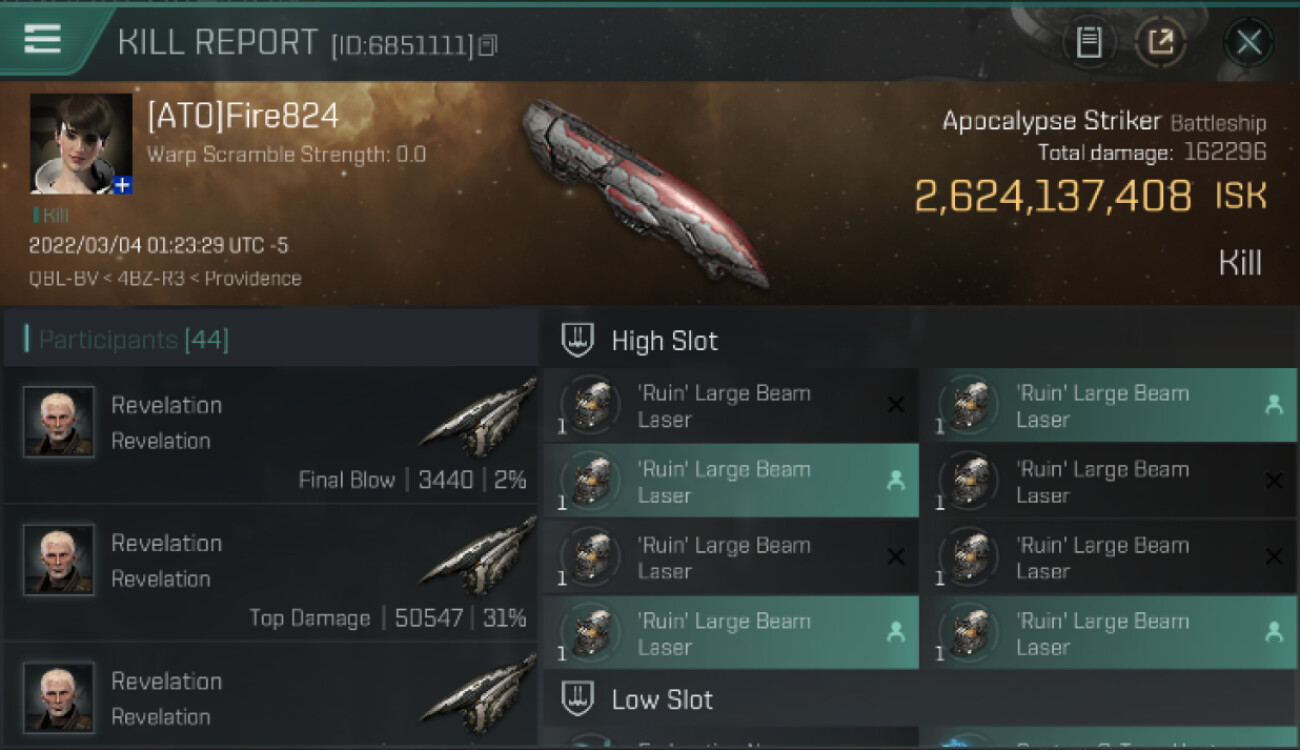
Task: Click the Final Blow Revelation pilot portrait
Action: pos(59,422)
